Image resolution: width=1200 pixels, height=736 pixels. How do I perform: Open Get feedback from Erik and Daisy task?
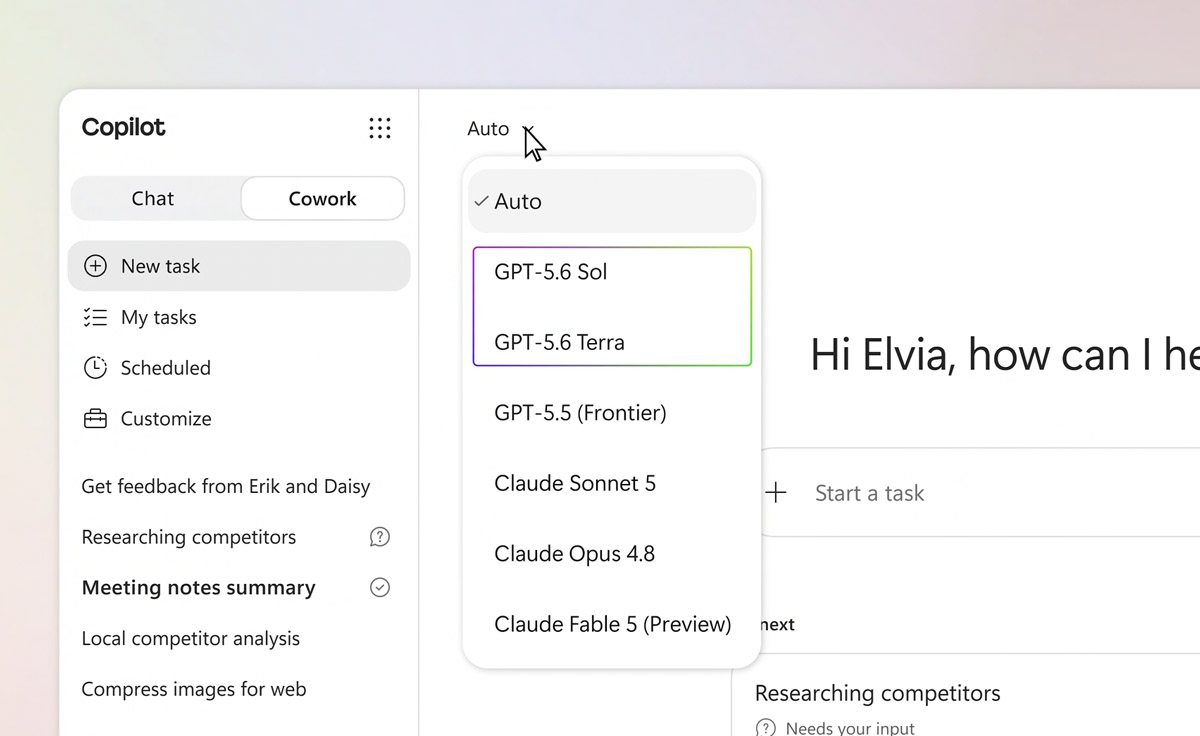[x=226, y=486]
